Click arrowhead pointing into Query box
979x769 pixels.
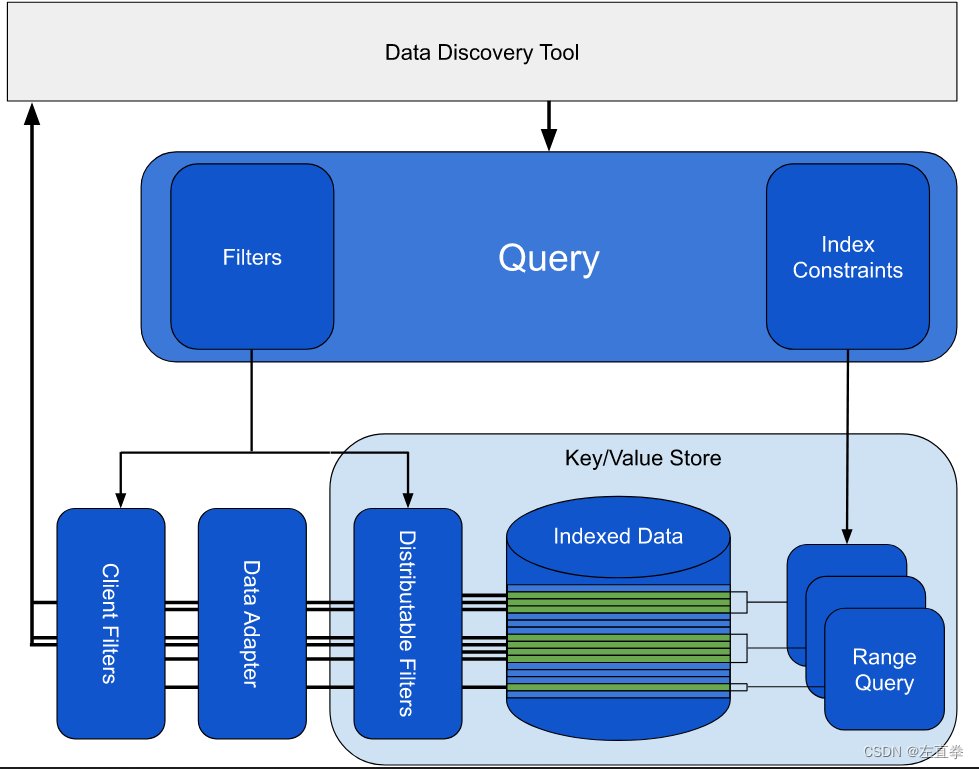tap(549, 139)
